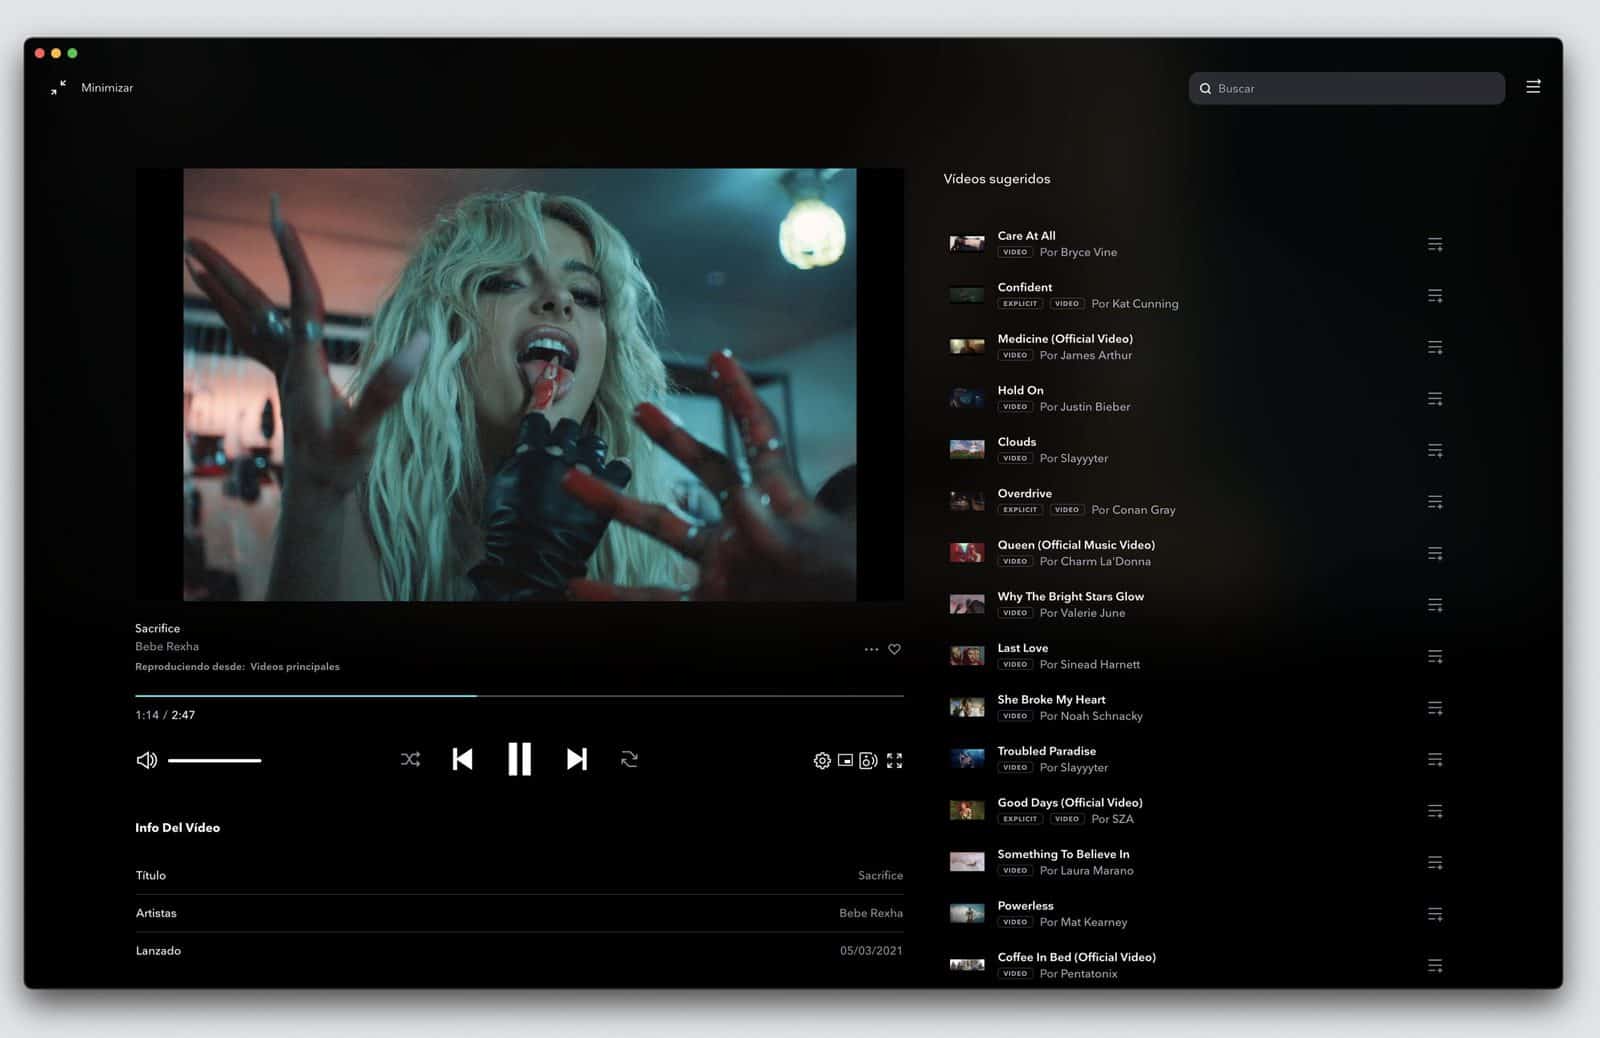Add Queen (Official Music Video) to queue
This screenshot has height=1038, width=1600.
[x=1435, y=553]
